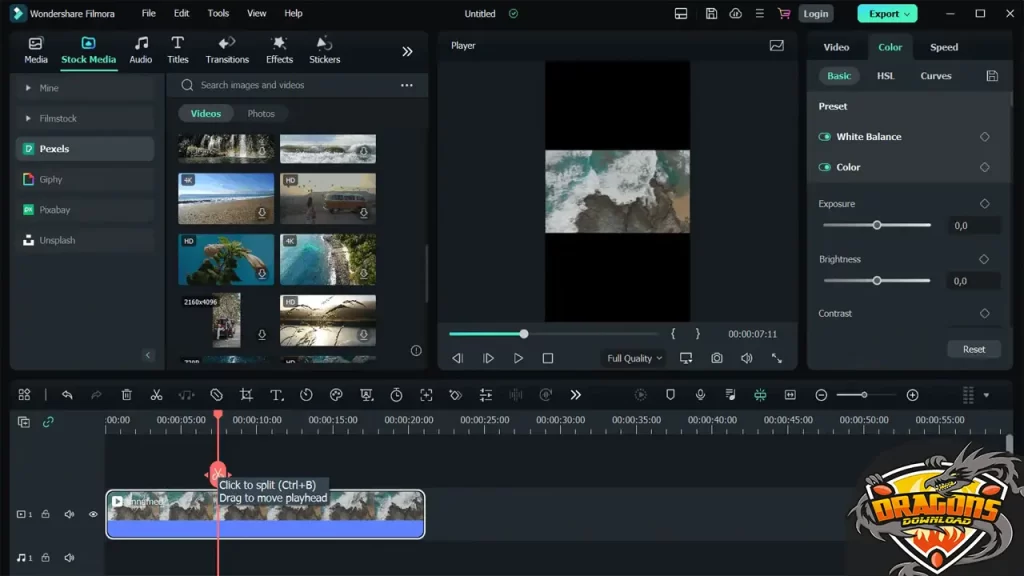Disable the Color preset toggle
Image resolution: width=1024 pixels, height=576 pixels.
(823, 167)
